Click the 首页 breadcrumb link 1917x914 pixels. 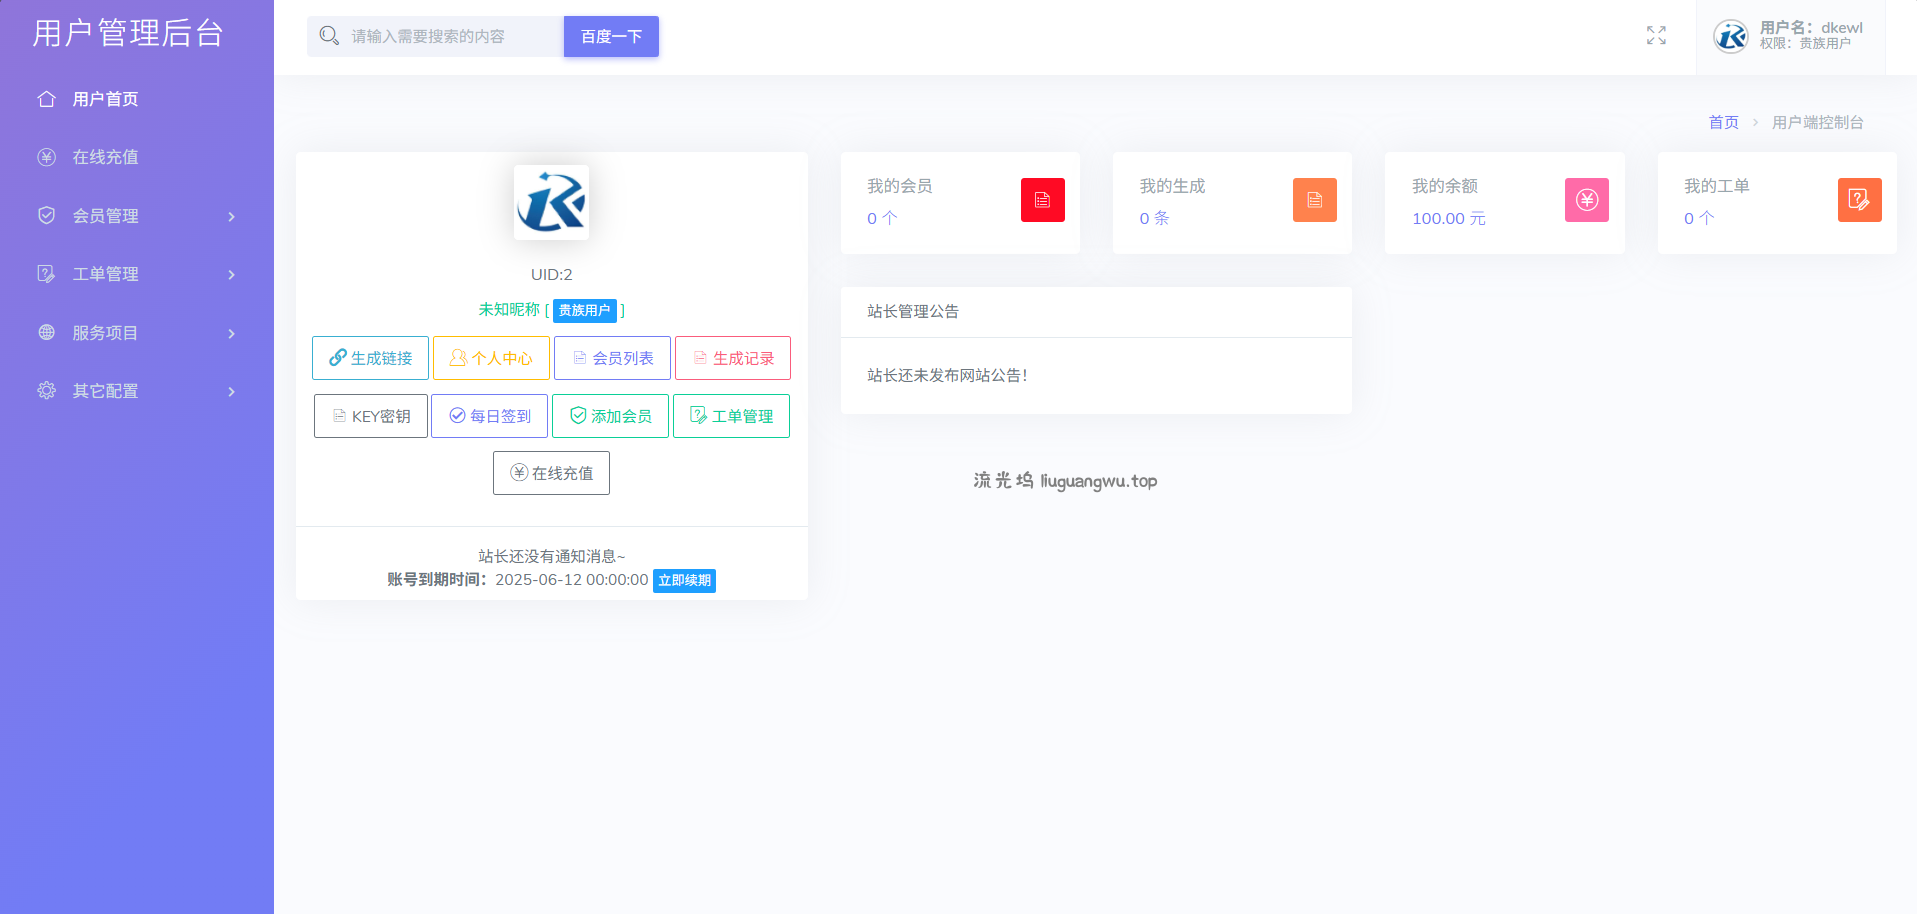point(1723,122)
